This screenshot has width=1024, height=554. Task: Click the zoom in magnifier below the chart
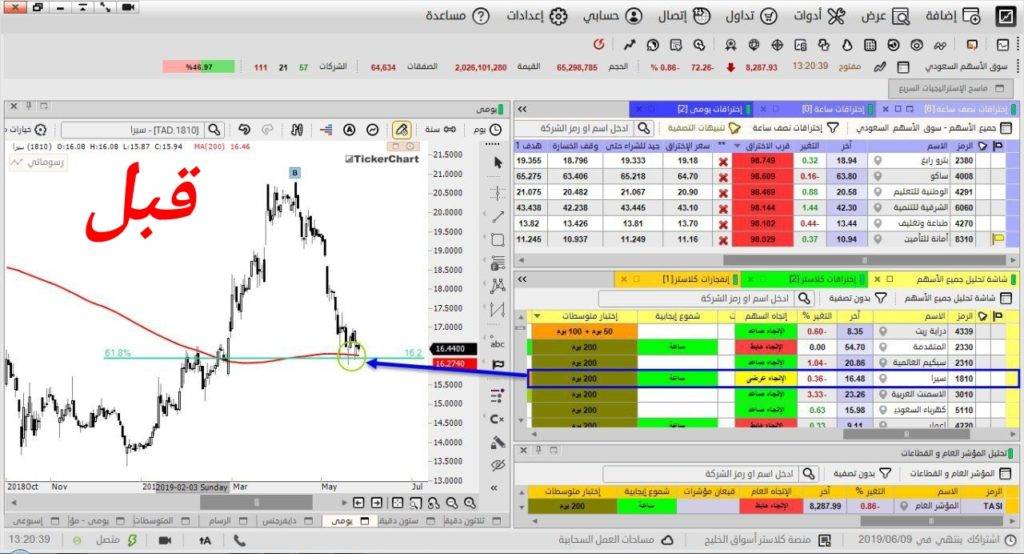[x=470, y=502]
